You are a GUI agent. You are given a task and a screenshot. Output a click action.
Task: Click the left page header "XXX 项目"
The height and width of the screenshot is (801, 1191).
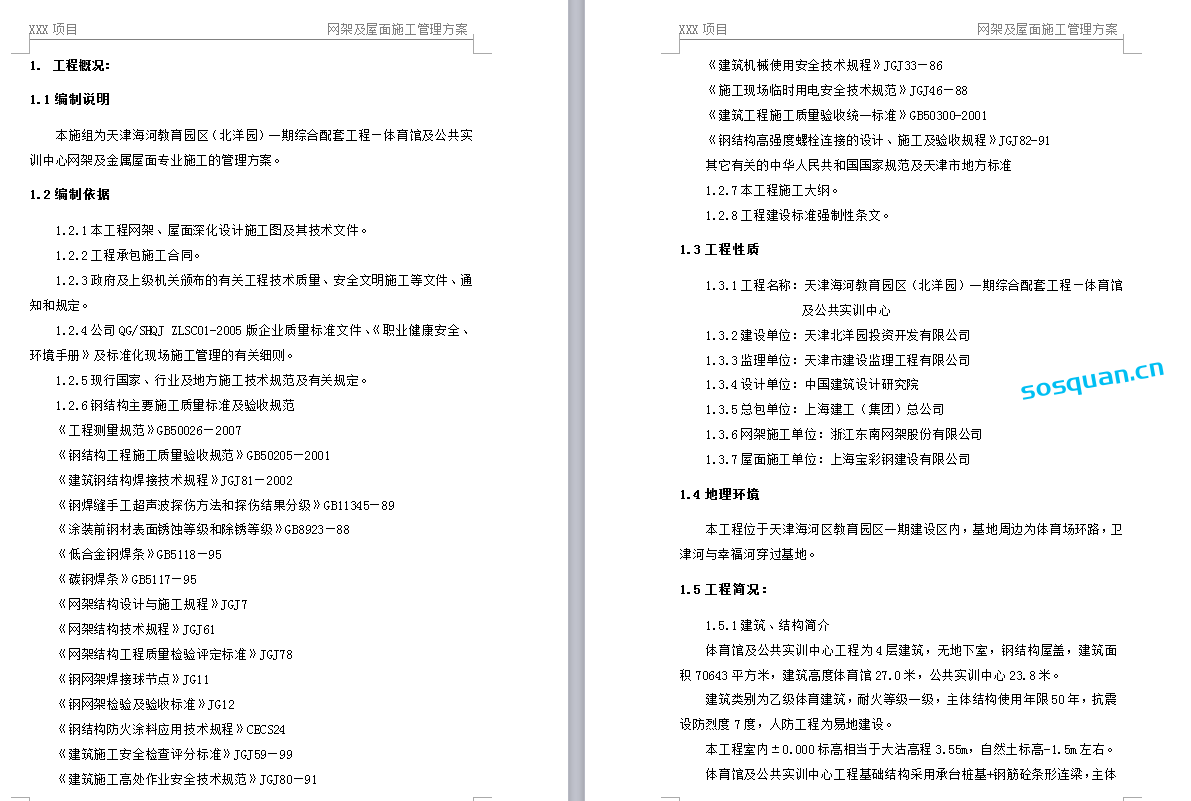[53, 30]
